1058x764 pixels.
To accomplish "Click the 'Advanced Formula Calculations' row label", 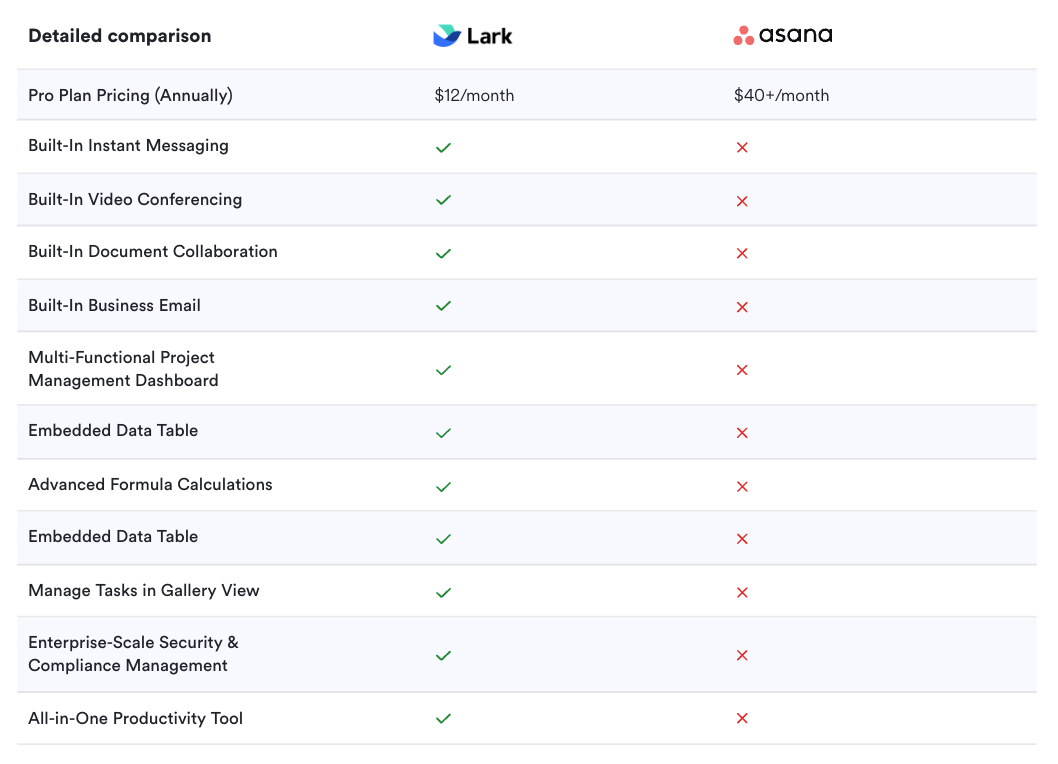I will (150, 484).
